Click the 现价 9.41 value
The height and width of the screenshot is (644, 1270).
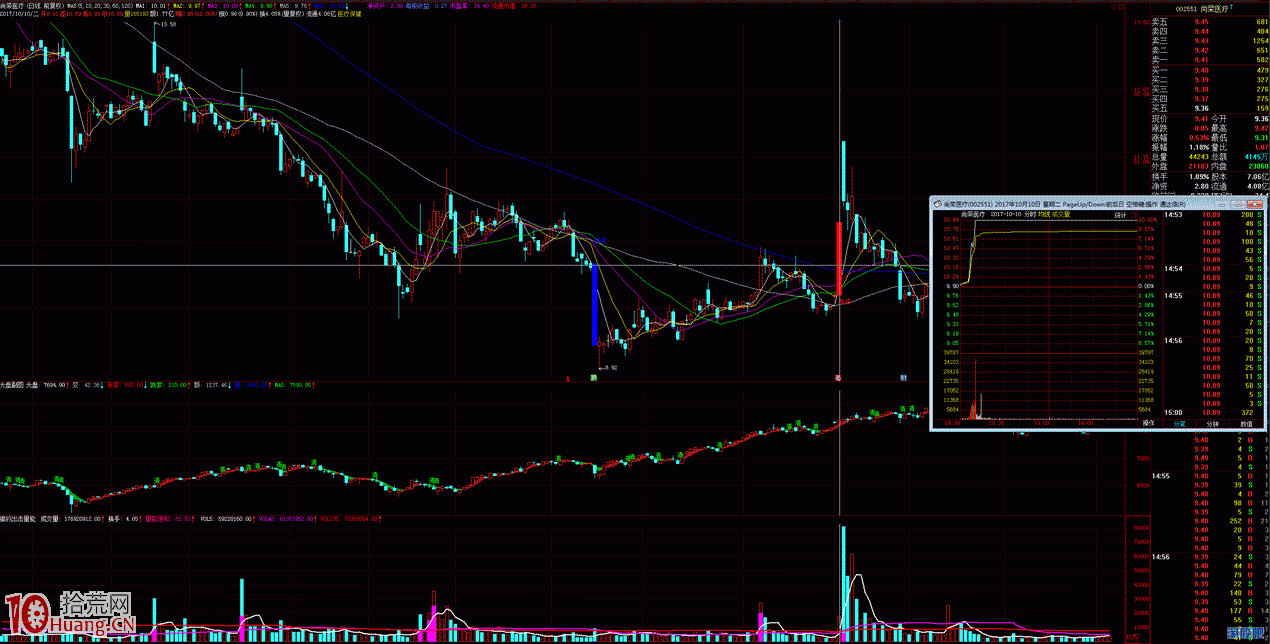(x=1201, y=118)
